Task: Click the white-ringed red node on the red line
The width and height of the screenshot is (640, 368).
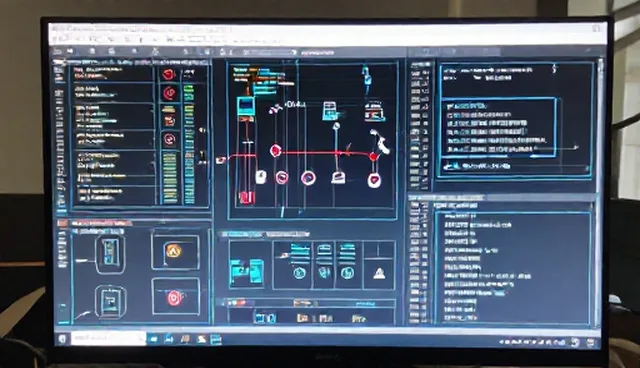Action: point(276,151)
